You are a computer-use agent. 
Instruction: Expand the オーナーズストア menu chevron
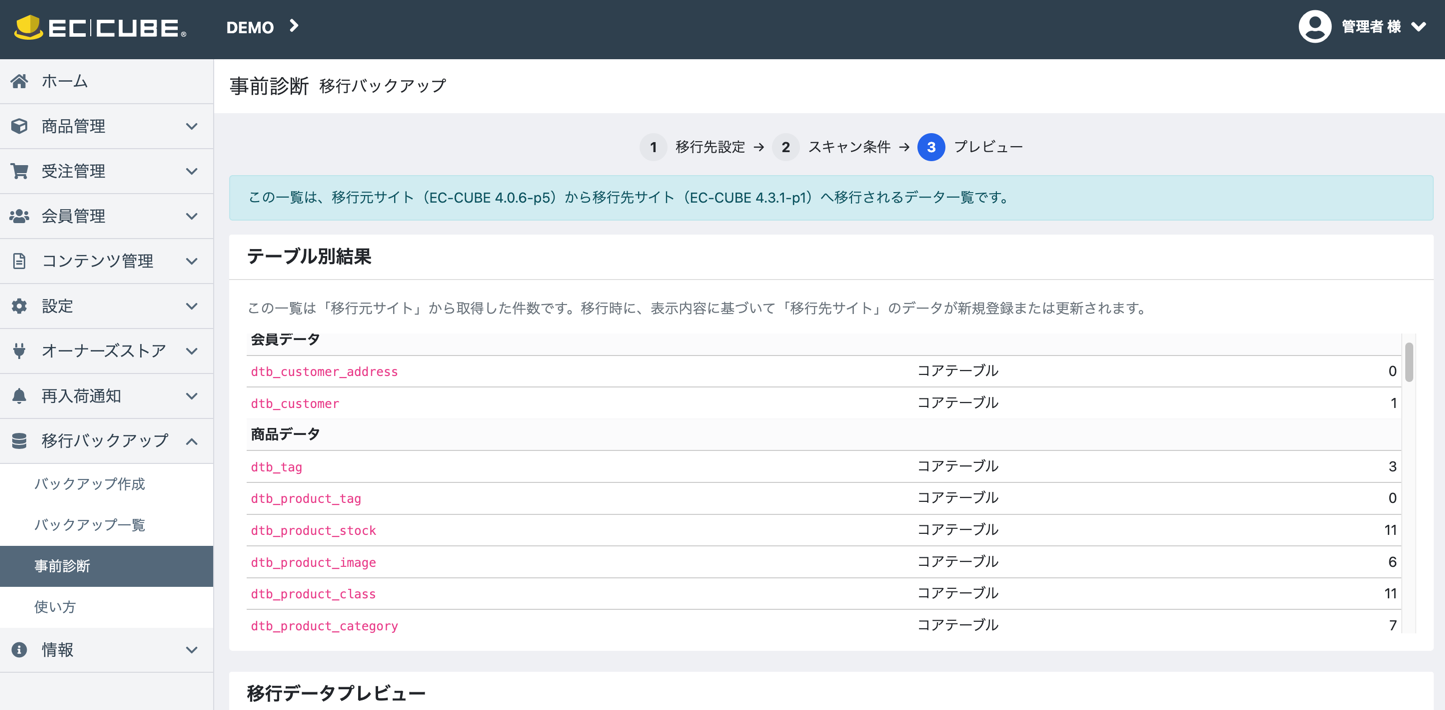pyautogui.click(x=192, y=352)
